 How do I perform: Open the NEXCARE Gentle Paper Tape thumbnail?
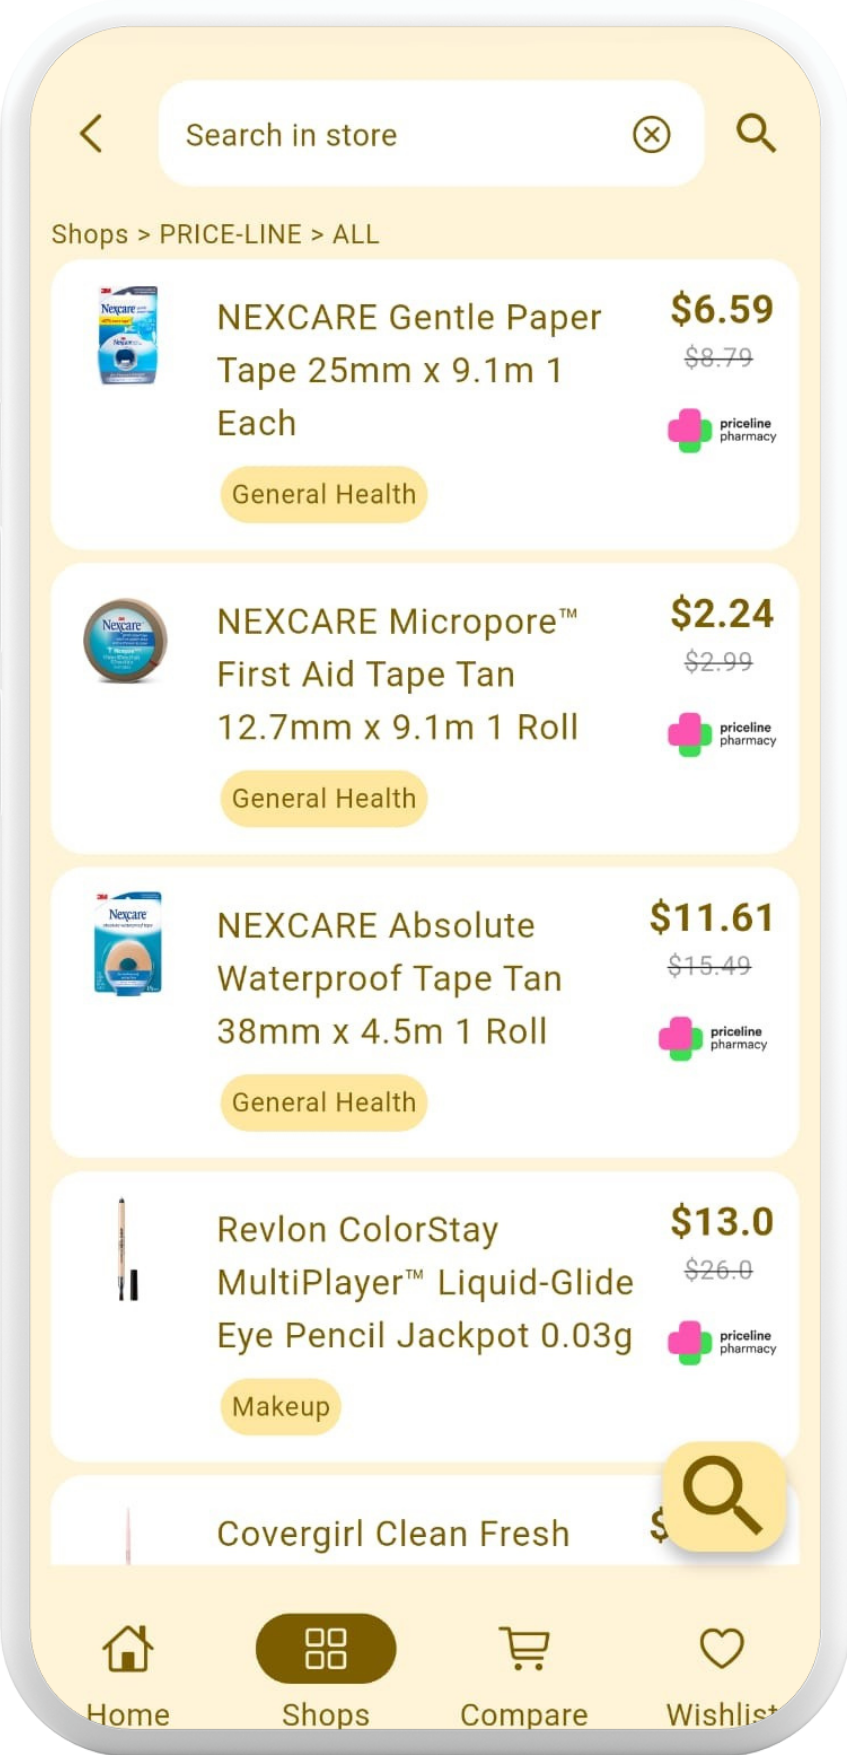coord(127,336)
